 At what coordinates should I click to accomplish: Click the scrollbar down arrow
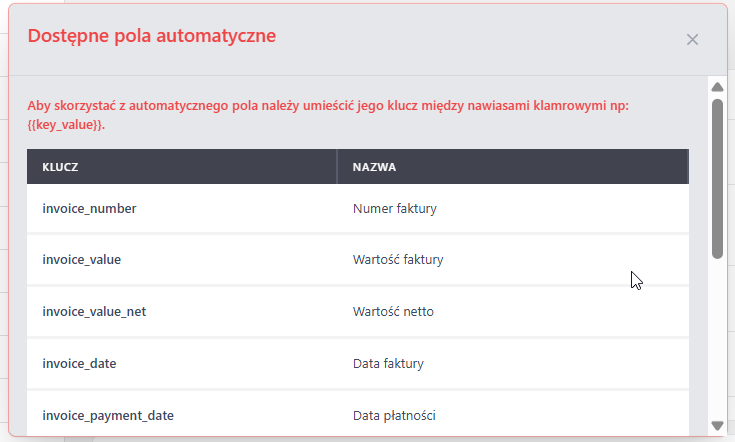pyautogui.click(x=716, y=425)
